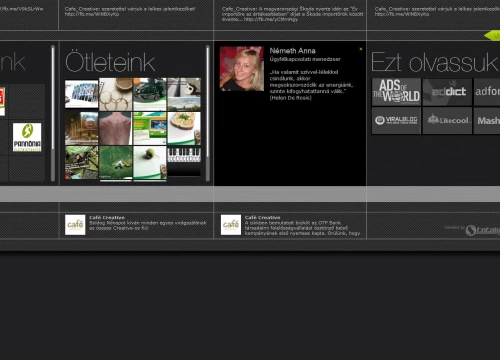Click Németh Anna's profile photo
This screenshot has width=500, height=360.
click(242, 69)
